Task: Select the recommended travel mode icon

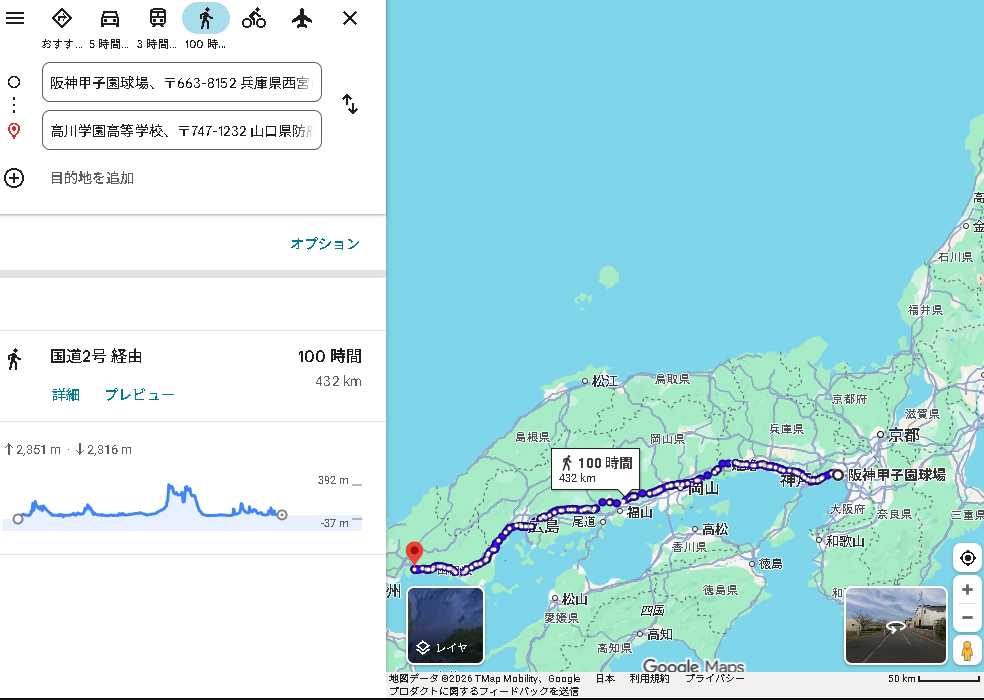Action: click(x=62, y=18)
